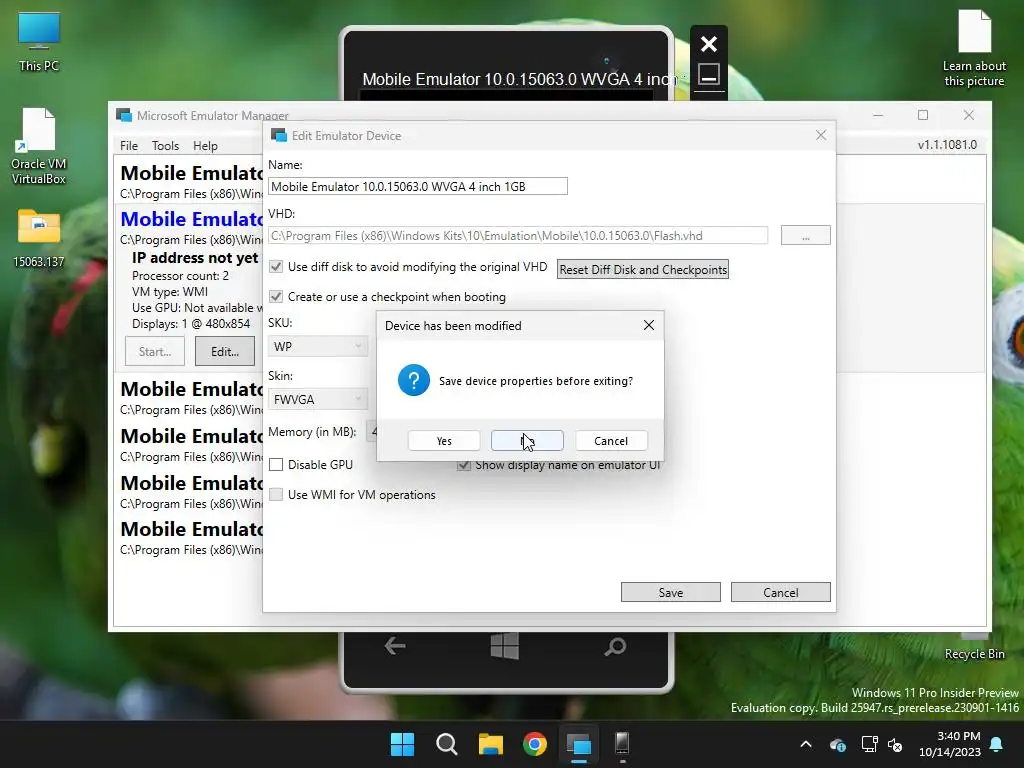Select the last Mobile Emulator entry in list
The width and height of the screenshot is (1024, 768).
click(191, 537)
